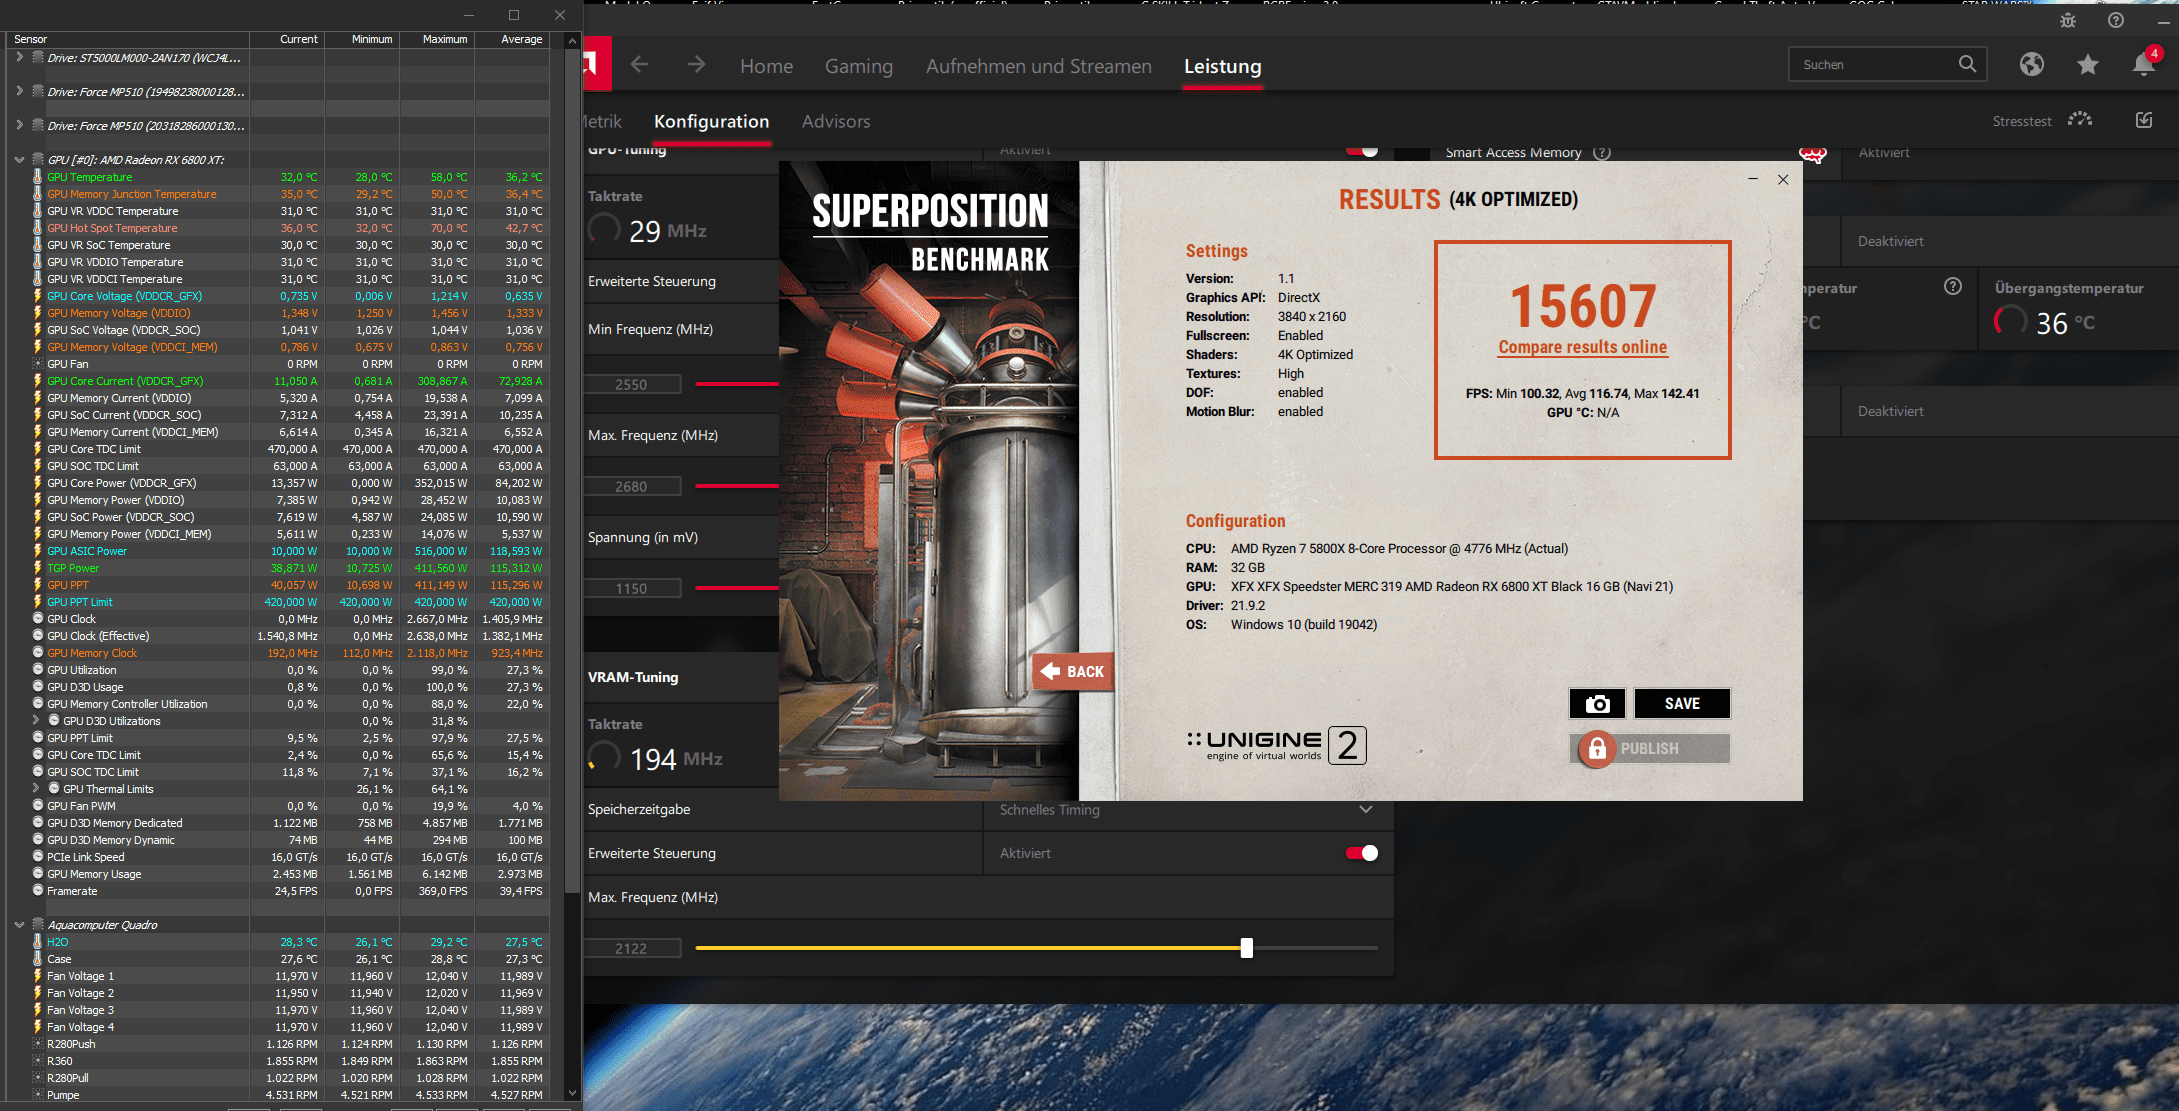Click the help icon beside the temperature tile
The image size is (2179, 1111).
pyautogui.click(x=1952, y=287)
